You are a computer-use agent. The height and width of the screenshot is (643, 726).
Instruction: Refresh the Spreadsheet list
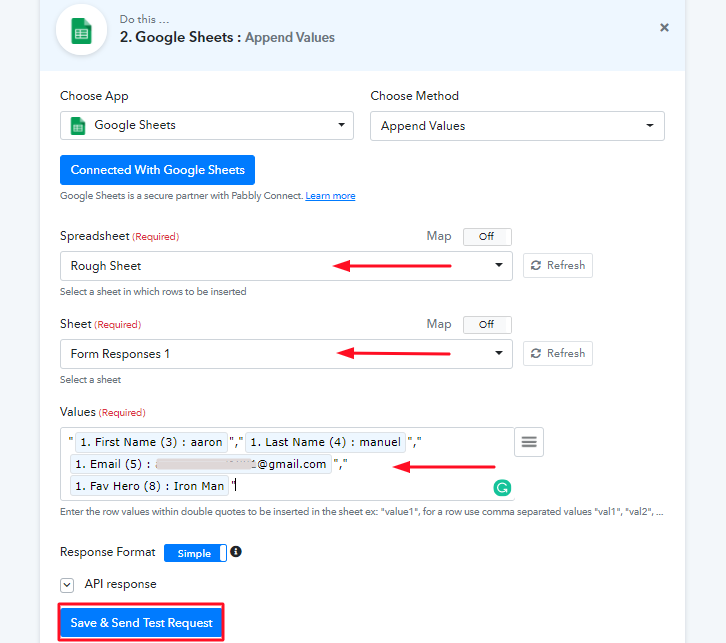click(x=557, y=265)
